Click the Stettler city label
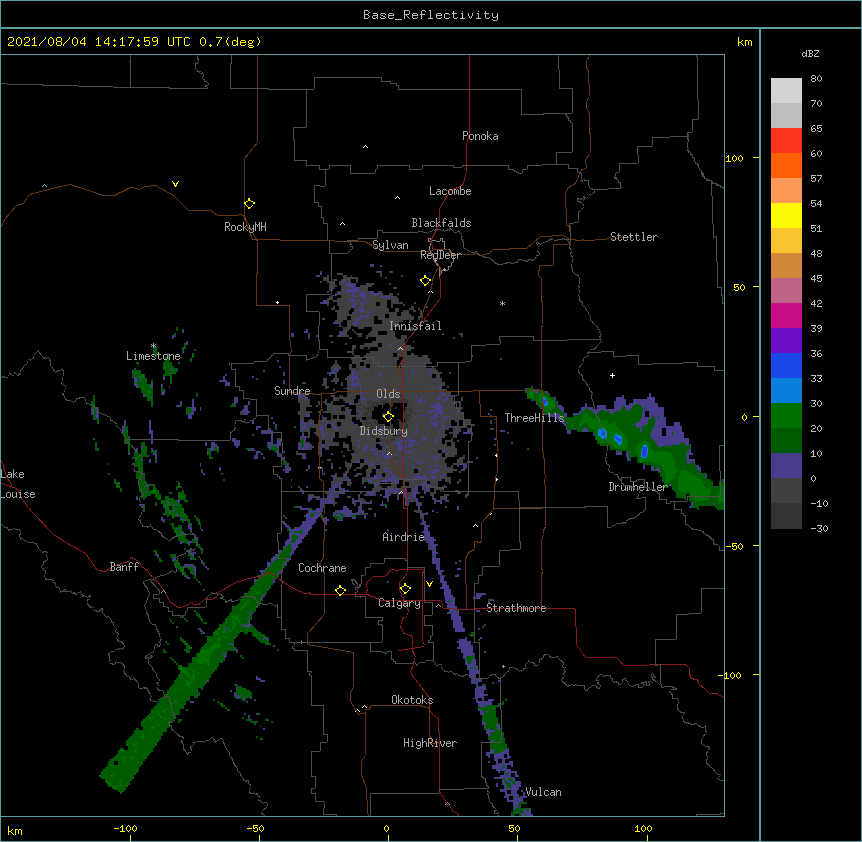862x842 pixels. [x=634, y=237]
